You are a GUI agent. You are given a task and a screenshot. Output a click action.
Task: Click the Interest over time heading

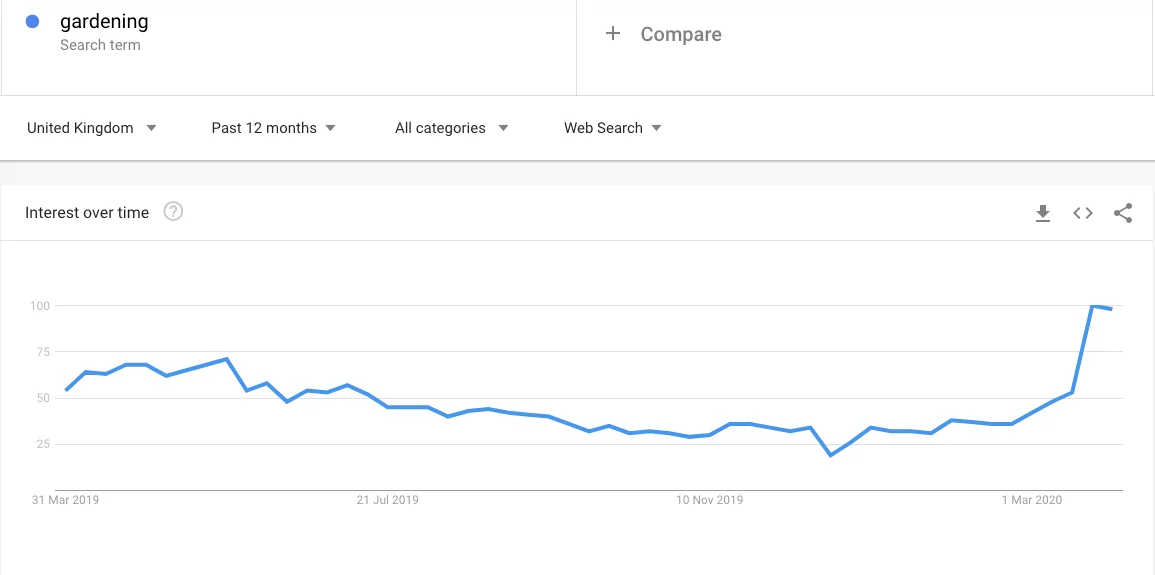[x=87, y=213]
